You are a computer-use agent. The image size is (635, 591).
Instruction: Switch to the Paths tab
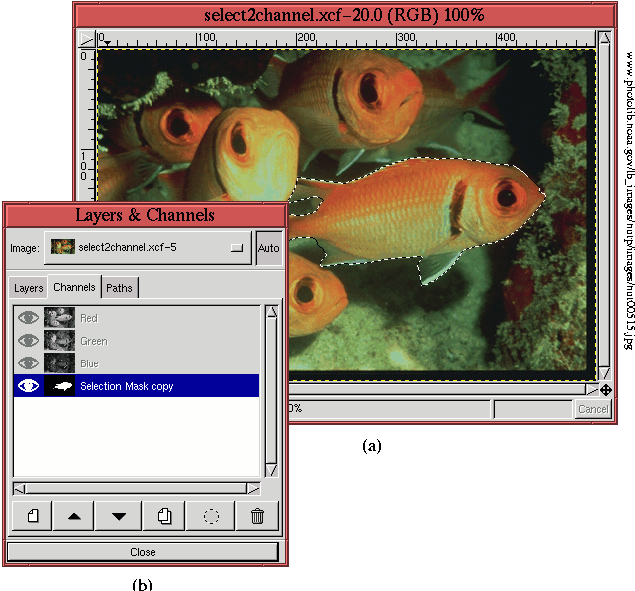pyautogui.click(x=119, y=288)
